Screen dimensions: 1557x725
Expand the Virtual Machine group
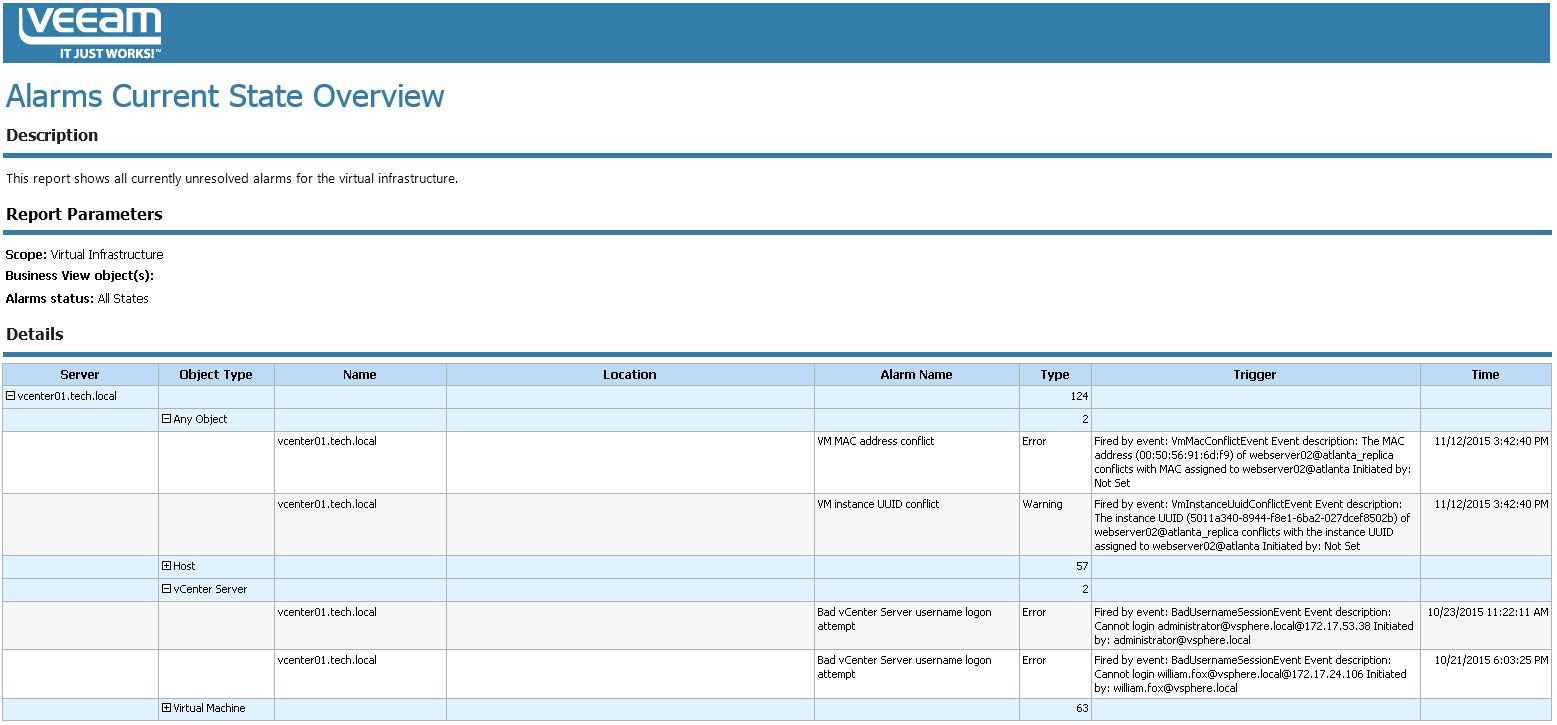(x=167, y=708)
